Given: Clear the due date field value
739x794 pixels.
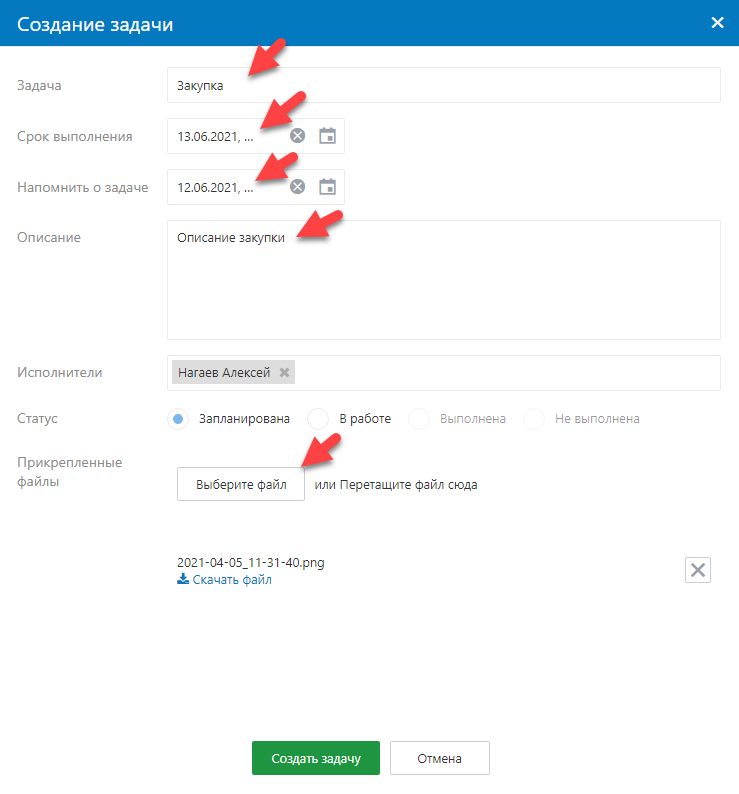Looking at the screenshot, I should pos(297,136).
